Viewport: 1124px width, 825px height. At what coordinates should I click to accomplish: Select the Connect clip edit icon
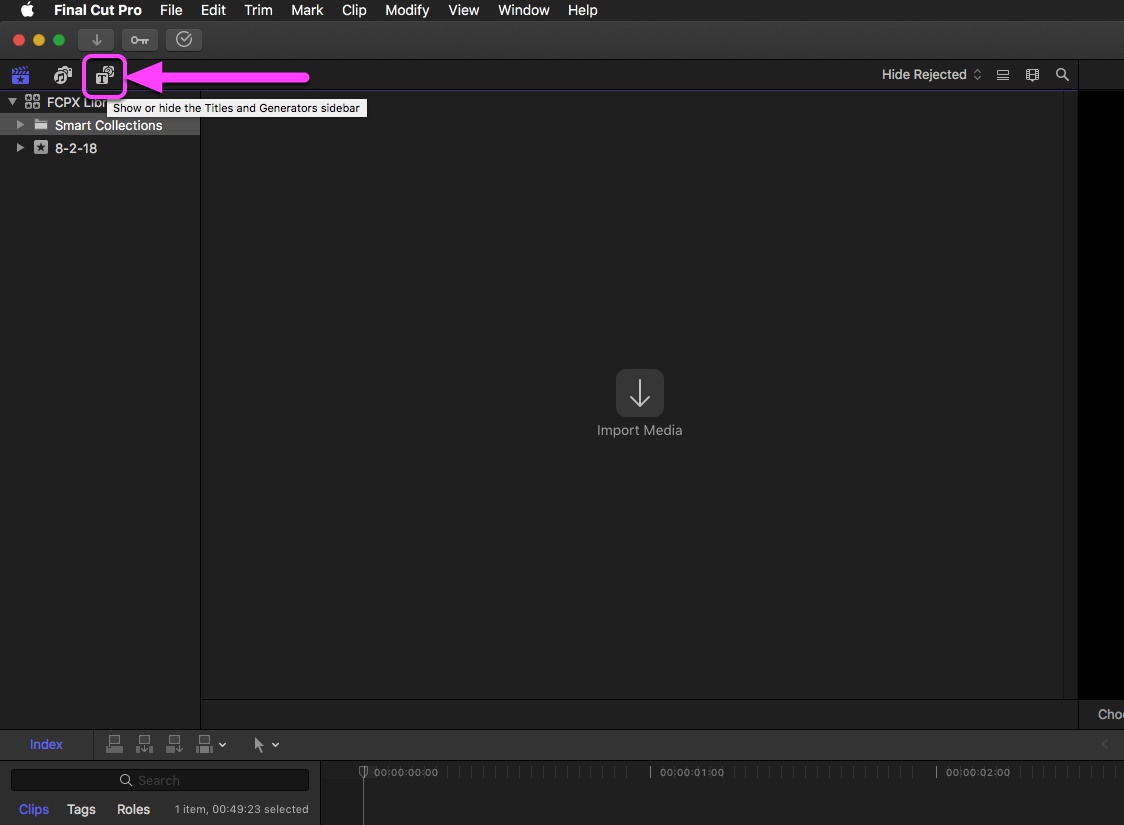tap(114, 744)
